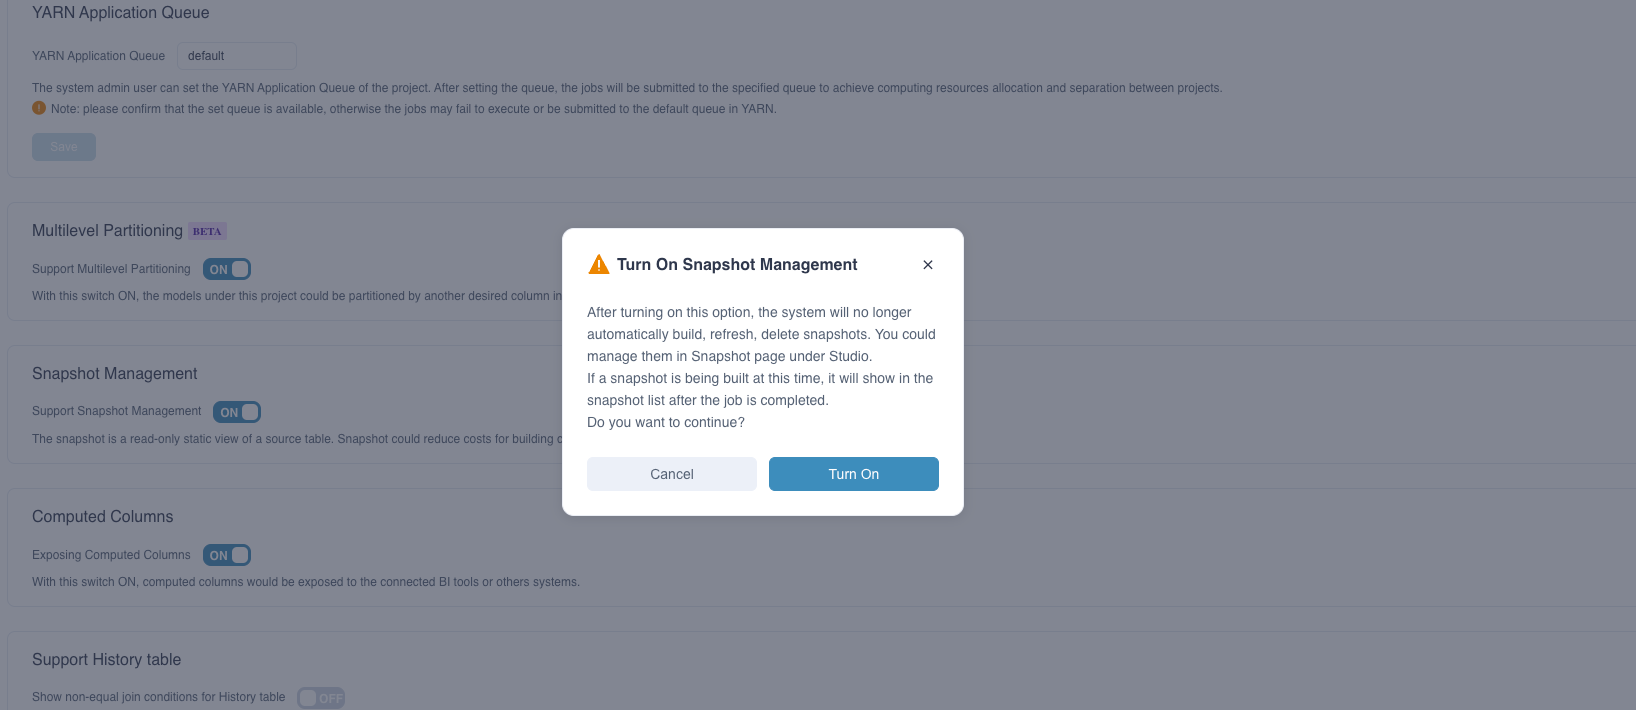Toggle Support Multilevel Partitioning switch

[227, 269]
